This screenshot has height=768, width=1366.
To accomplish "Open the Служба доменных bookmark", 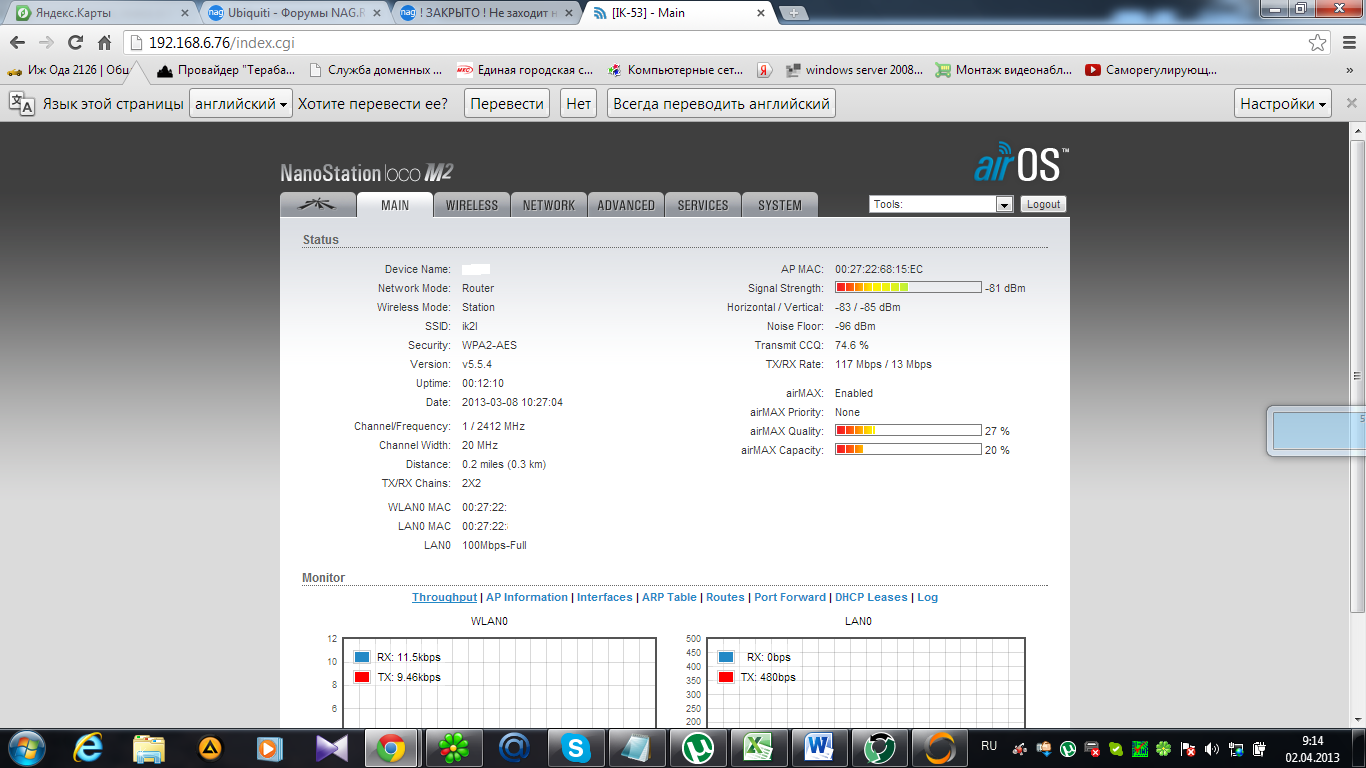I will (377, 70).
